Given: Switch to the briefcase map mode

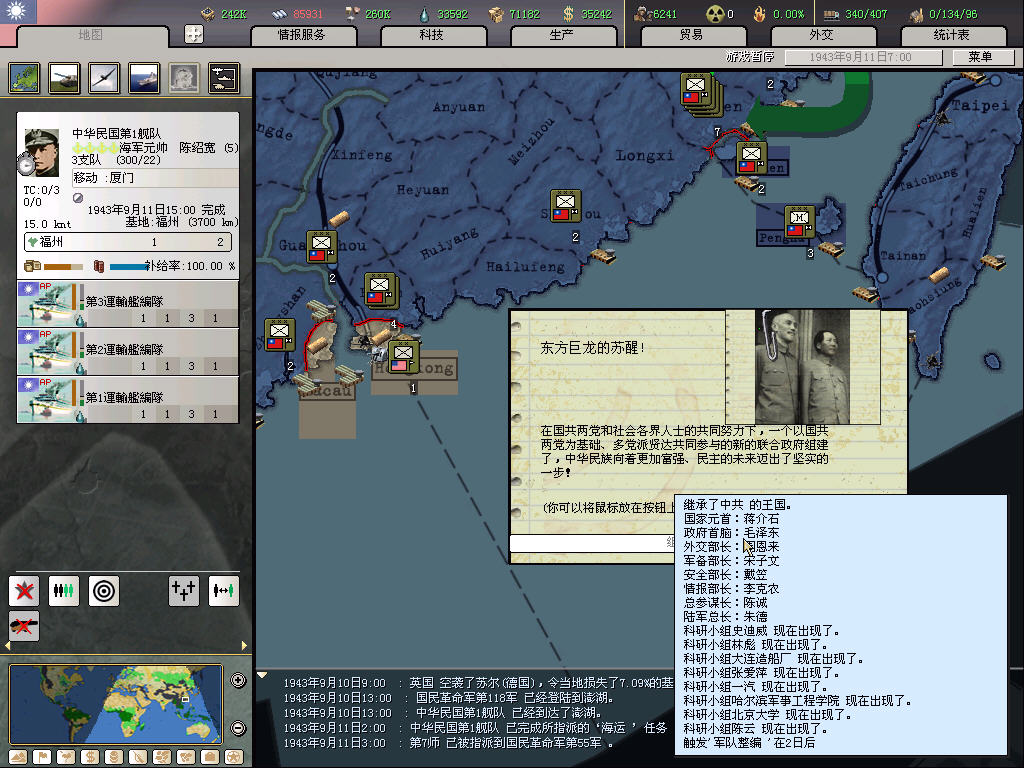Looking at the screenshot, I should (x=210, y=757).
